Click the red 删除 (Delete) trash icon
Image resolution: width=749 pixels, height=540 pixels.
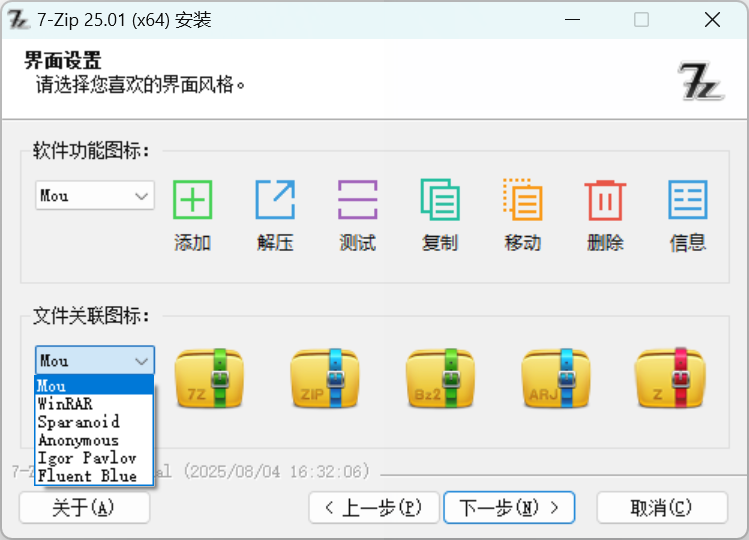point(605,200)
